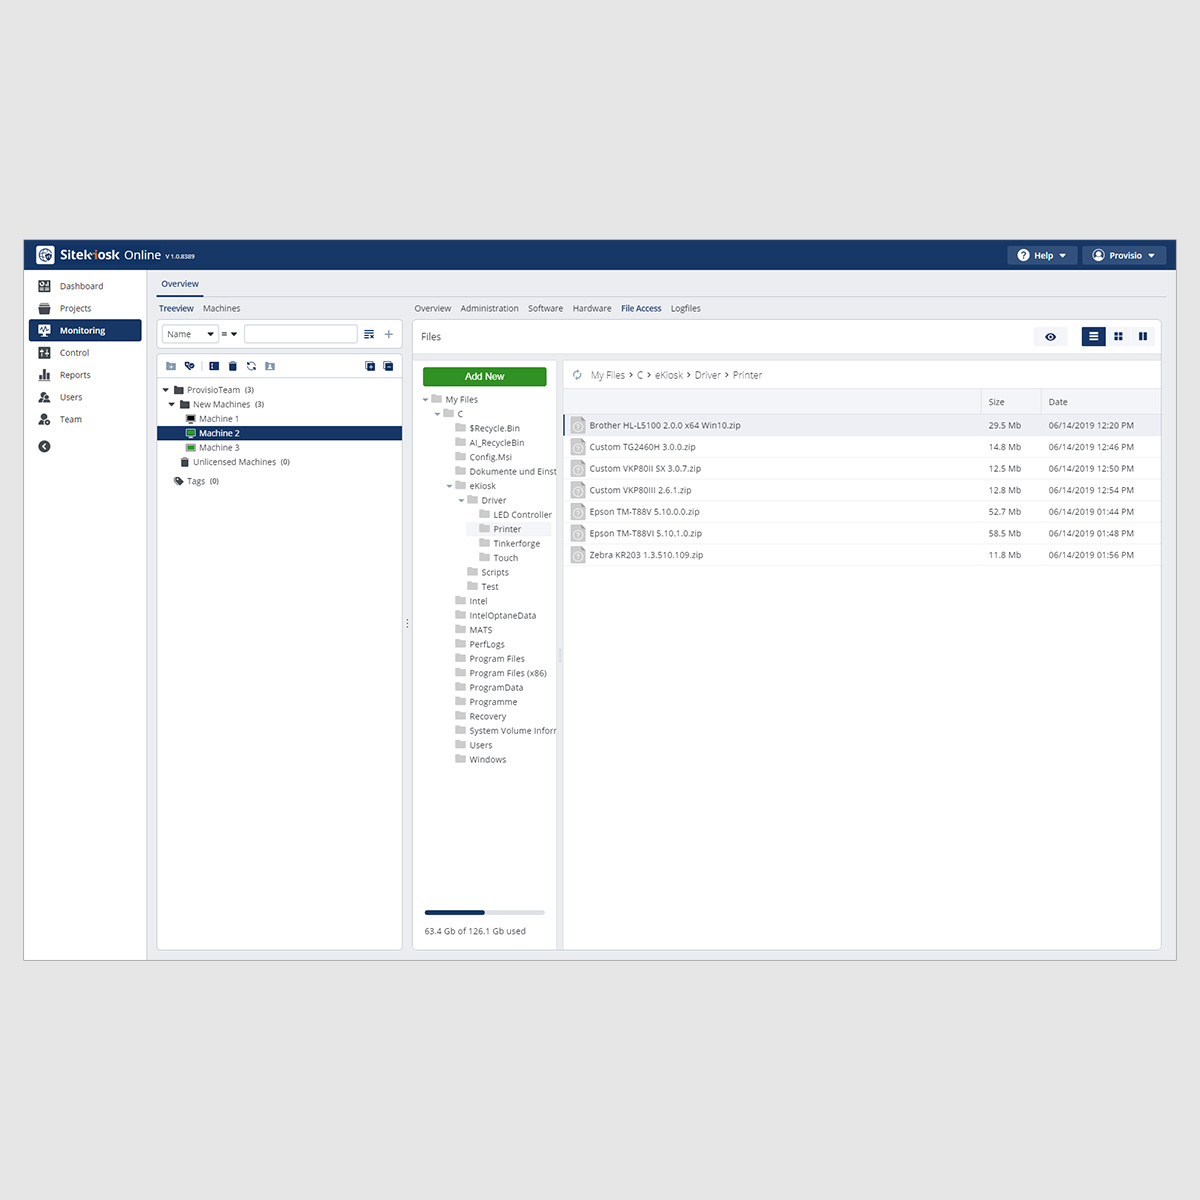The height and width of the screenshot is (1200, 1200).
Task: Click the delete trash icon in tree toolbar
Action: 233,366
